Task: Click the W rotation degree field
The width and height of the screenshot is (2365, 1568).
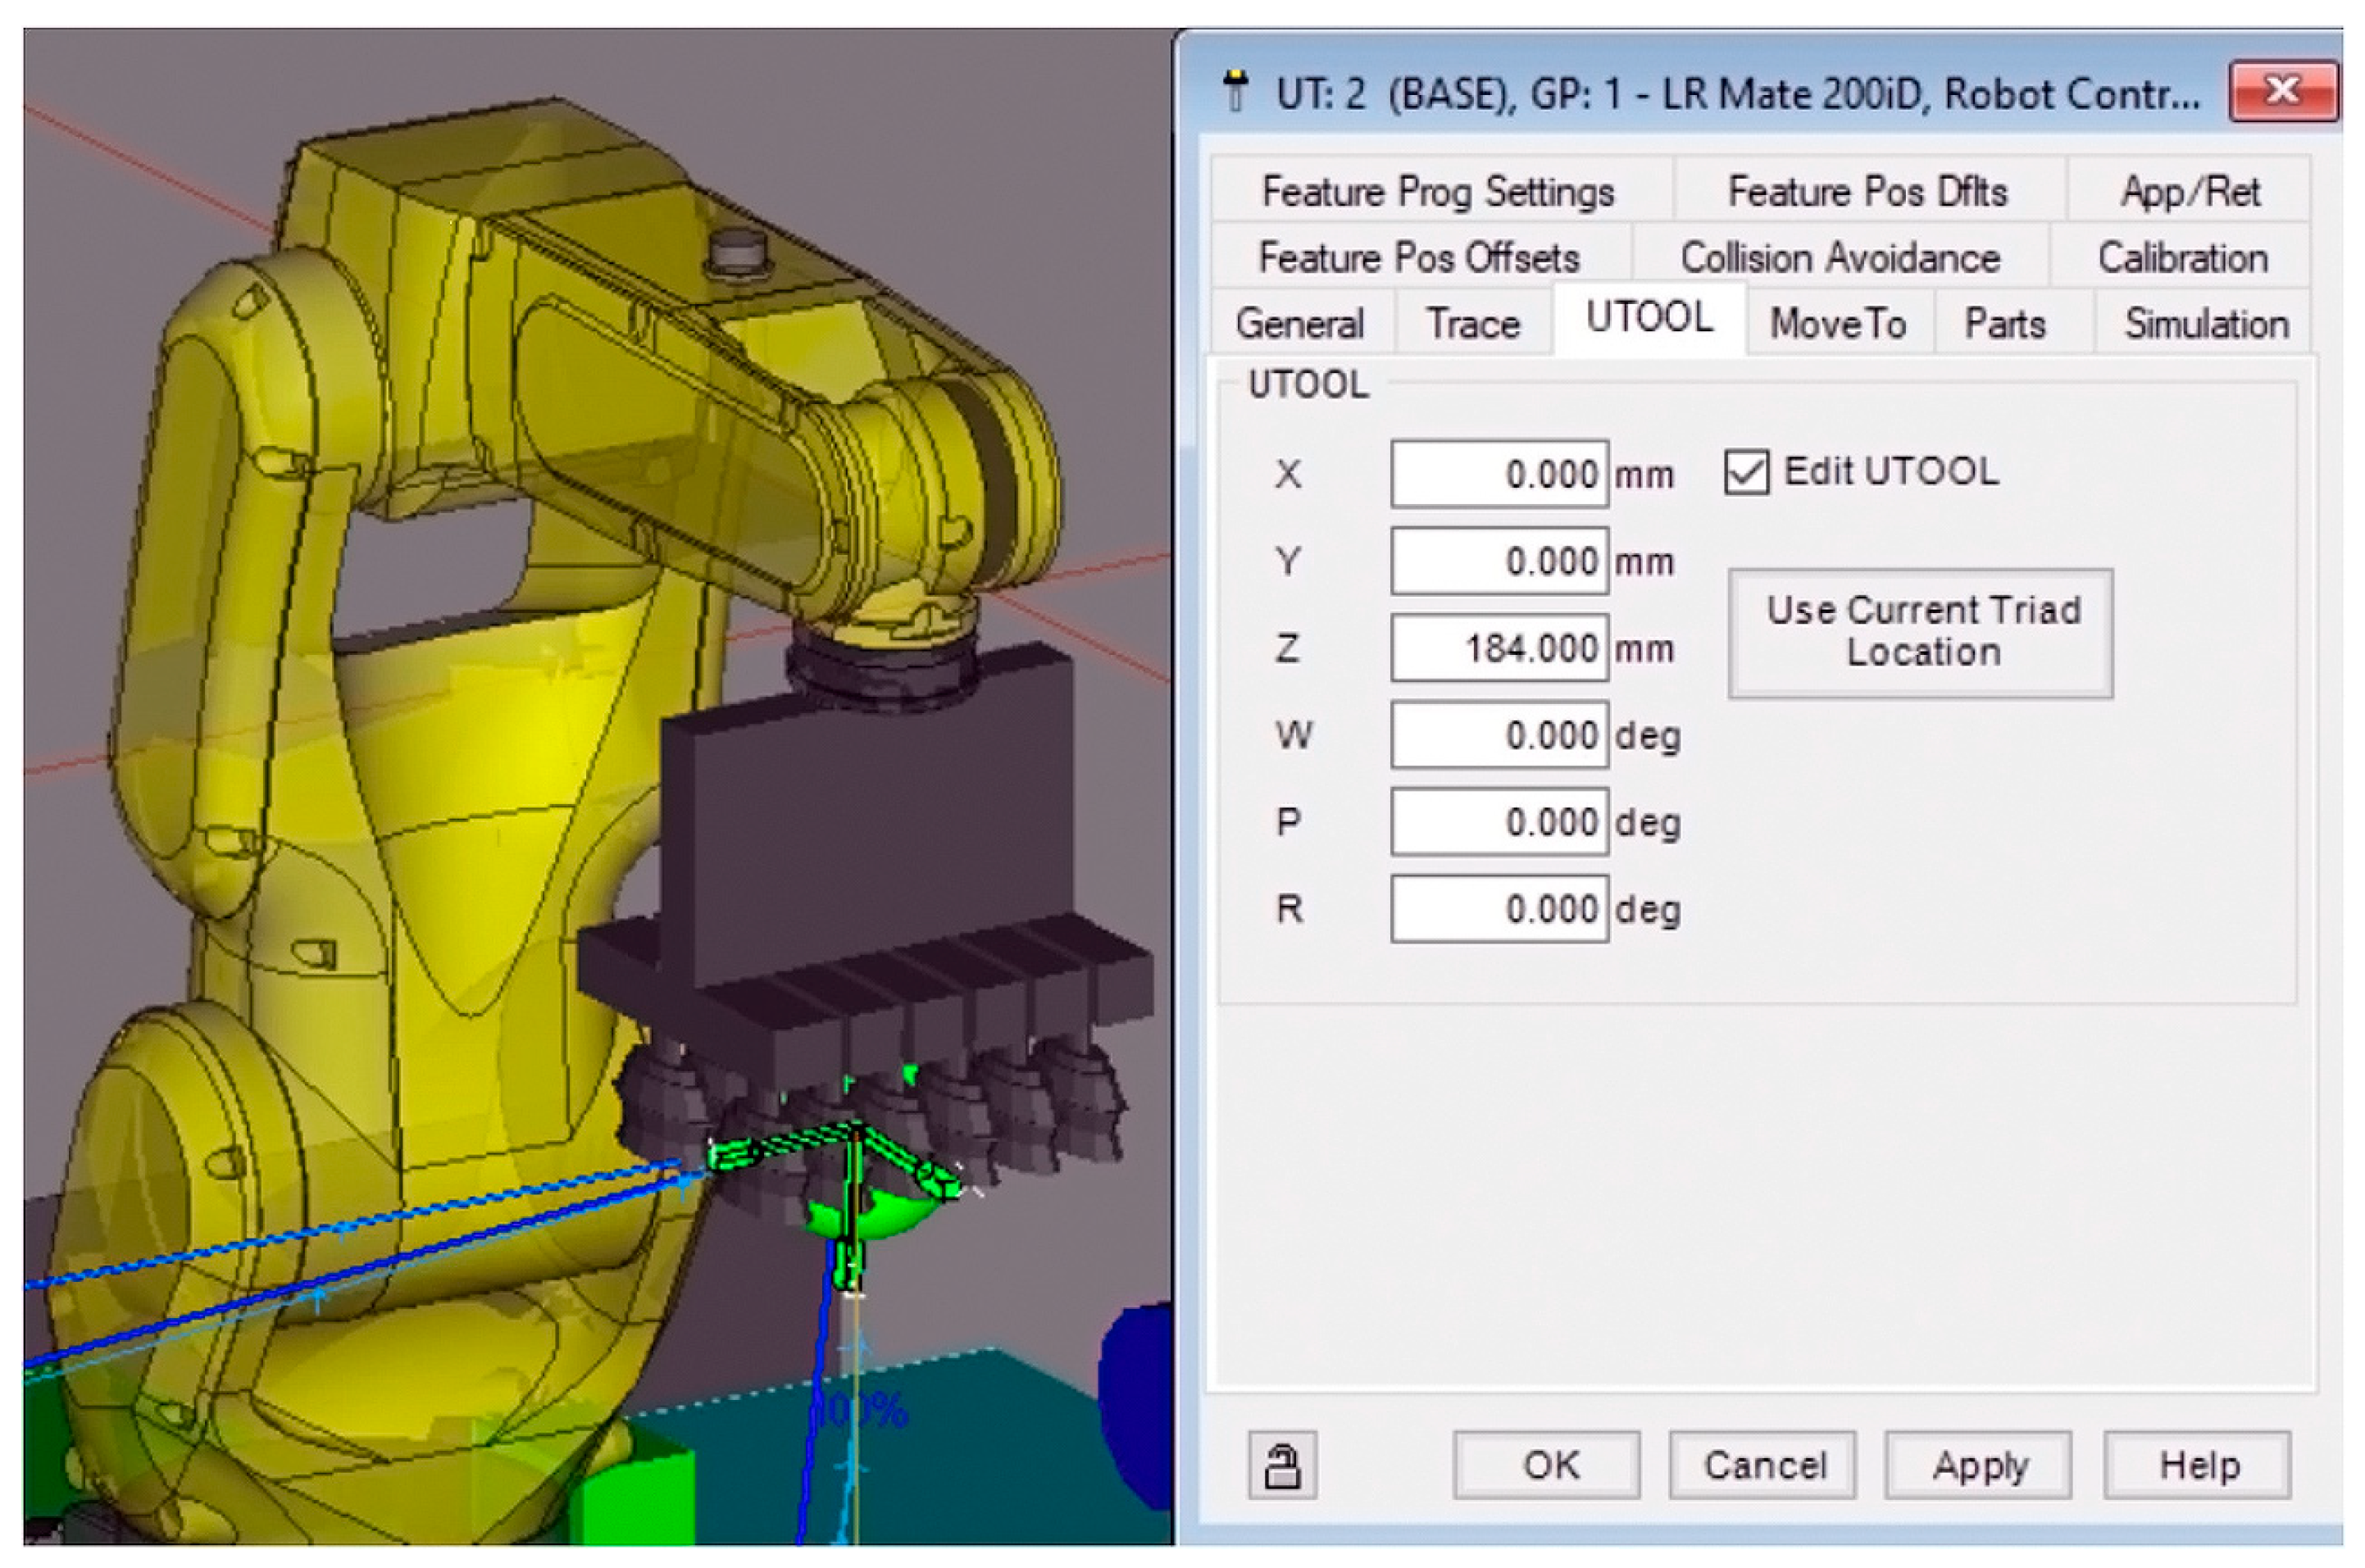Action: point(1498,735)
